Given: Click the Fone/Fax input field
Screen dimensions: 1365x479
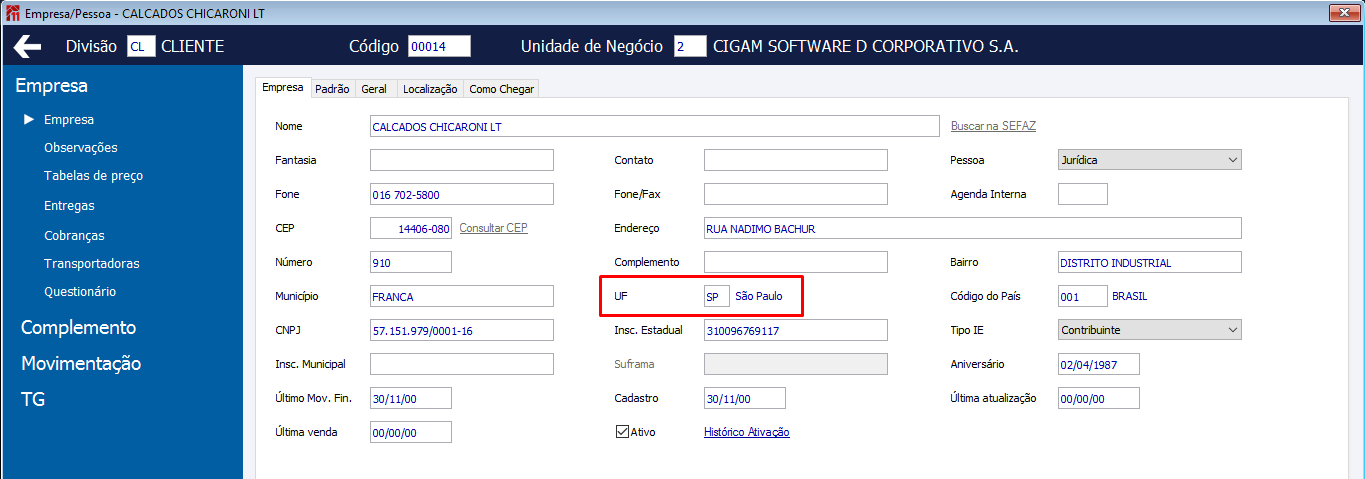Looking at the screenshot, I should [x=795, y=194].
